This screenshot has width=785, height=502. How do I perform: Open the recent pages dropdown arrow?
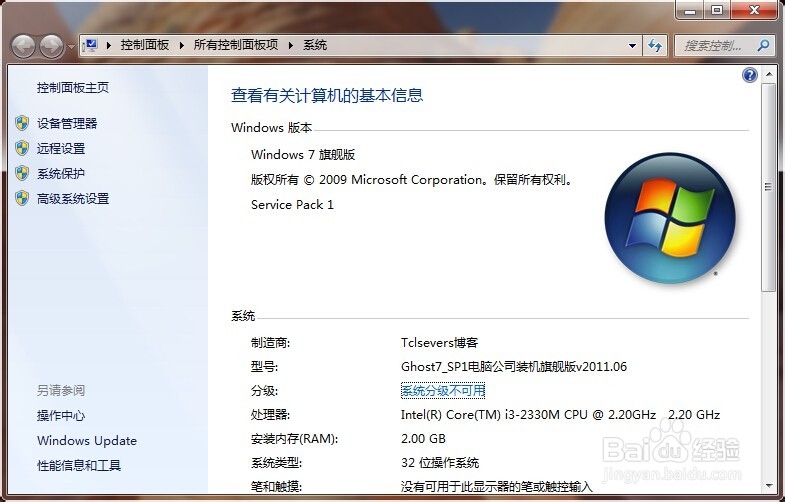(x=71, y=47)
